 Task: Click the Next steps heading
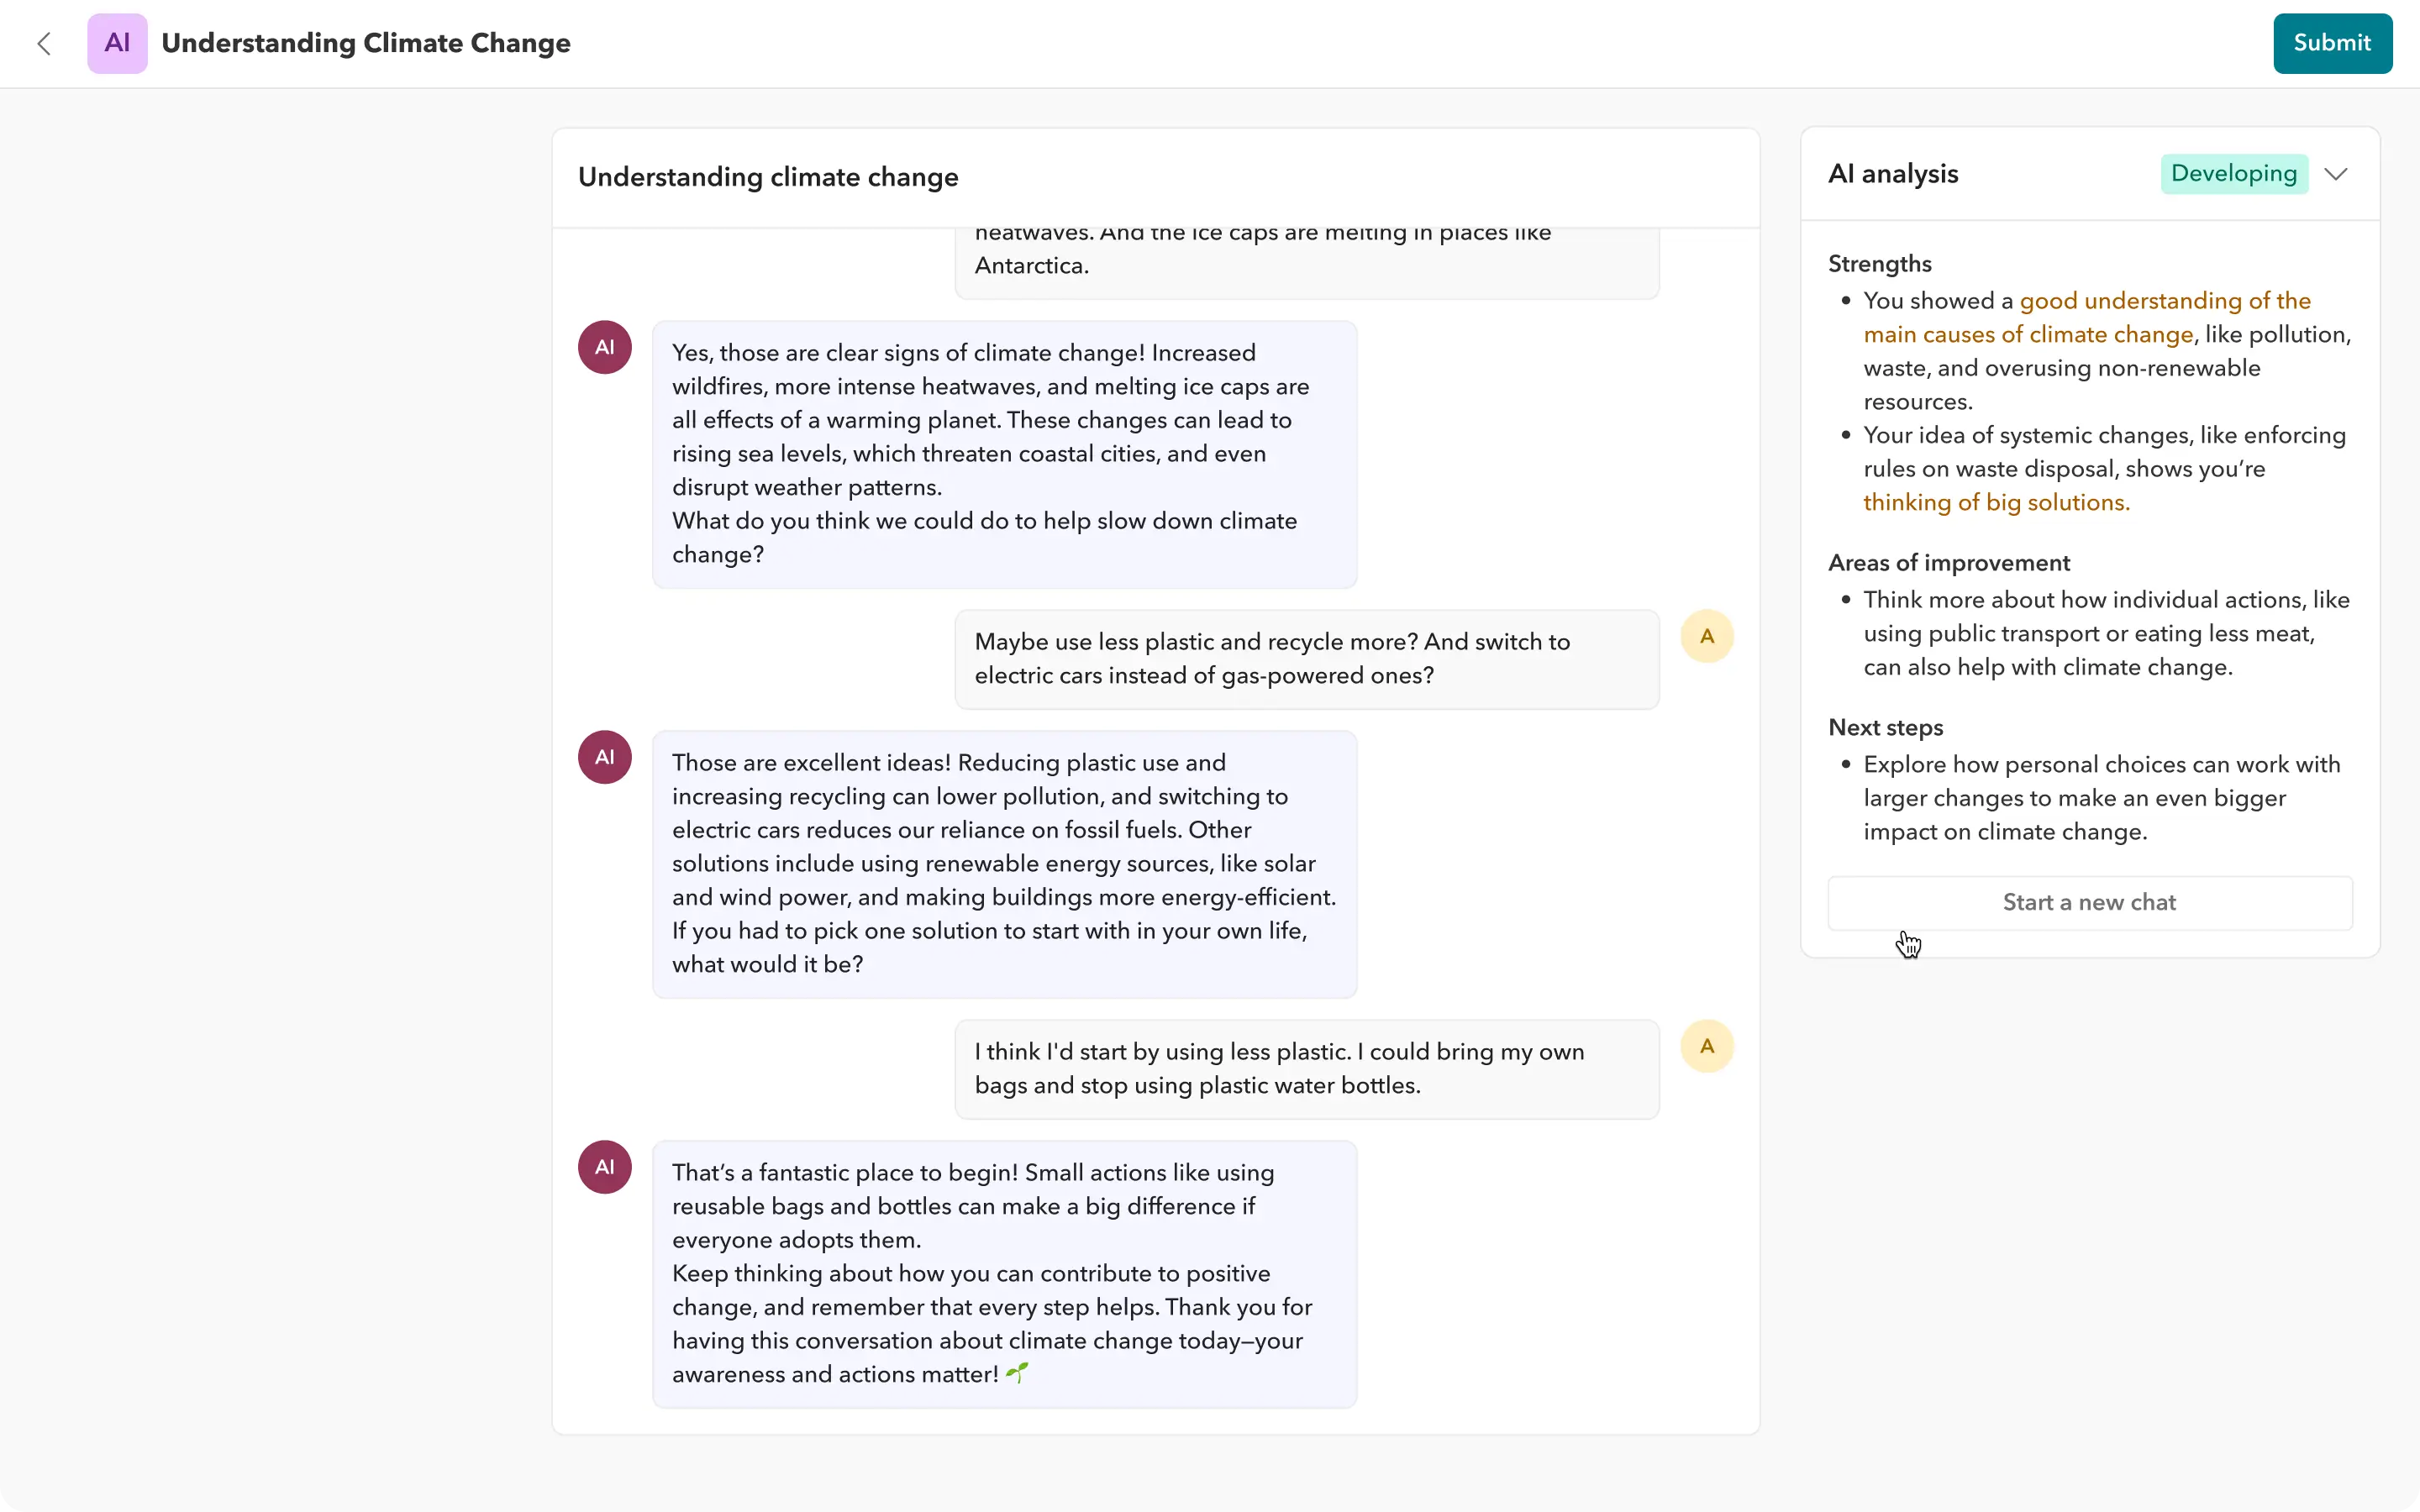(1885, 728)
